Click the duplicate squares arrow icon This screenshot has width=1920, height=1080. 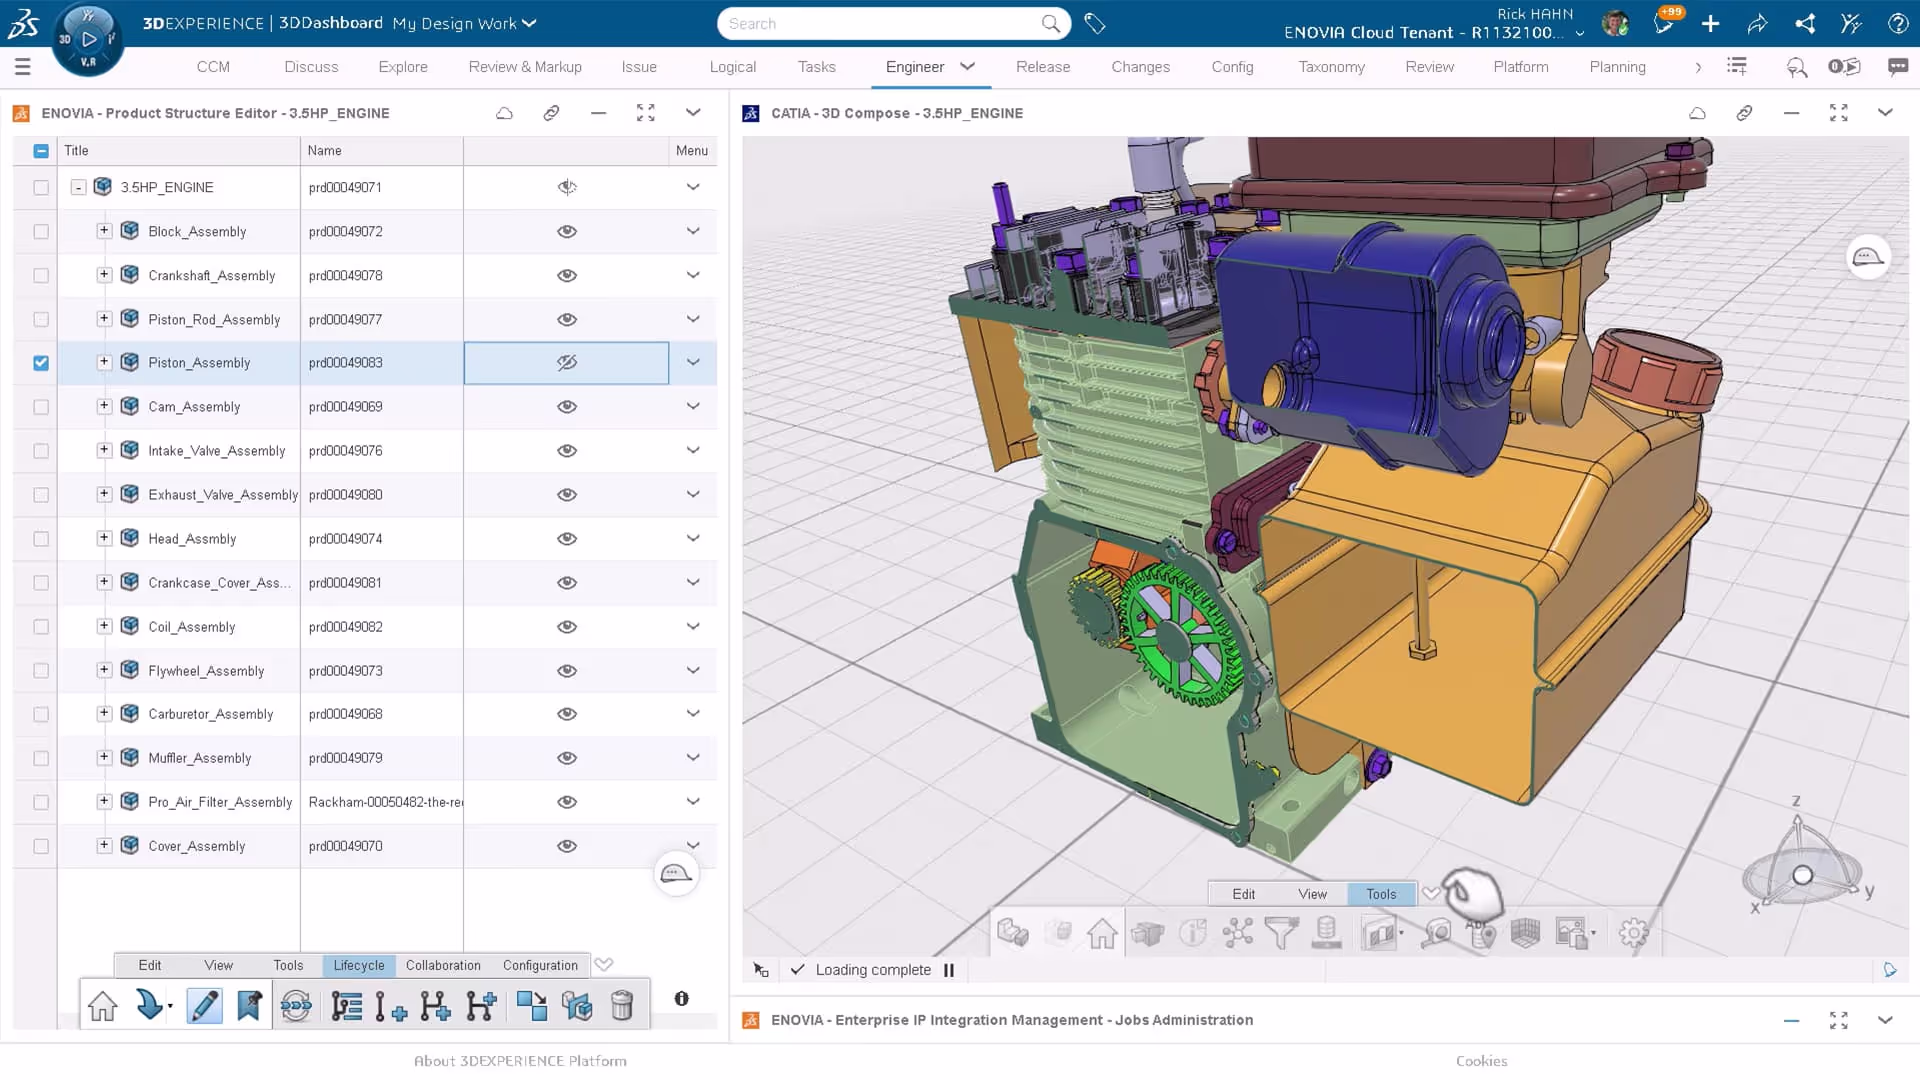pos(532,1005)
